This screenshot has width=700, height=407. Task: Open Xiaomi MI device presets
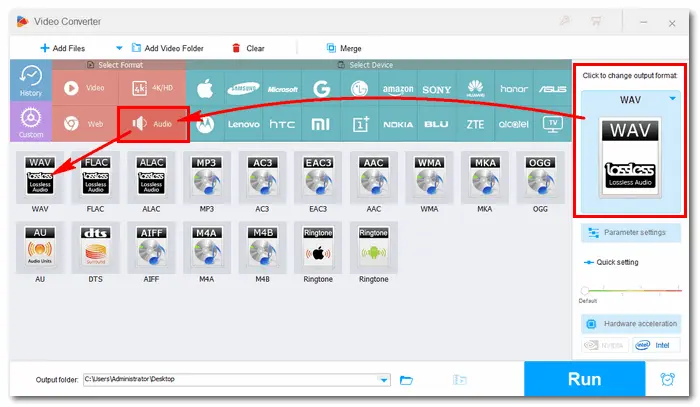tap(321, 124)
